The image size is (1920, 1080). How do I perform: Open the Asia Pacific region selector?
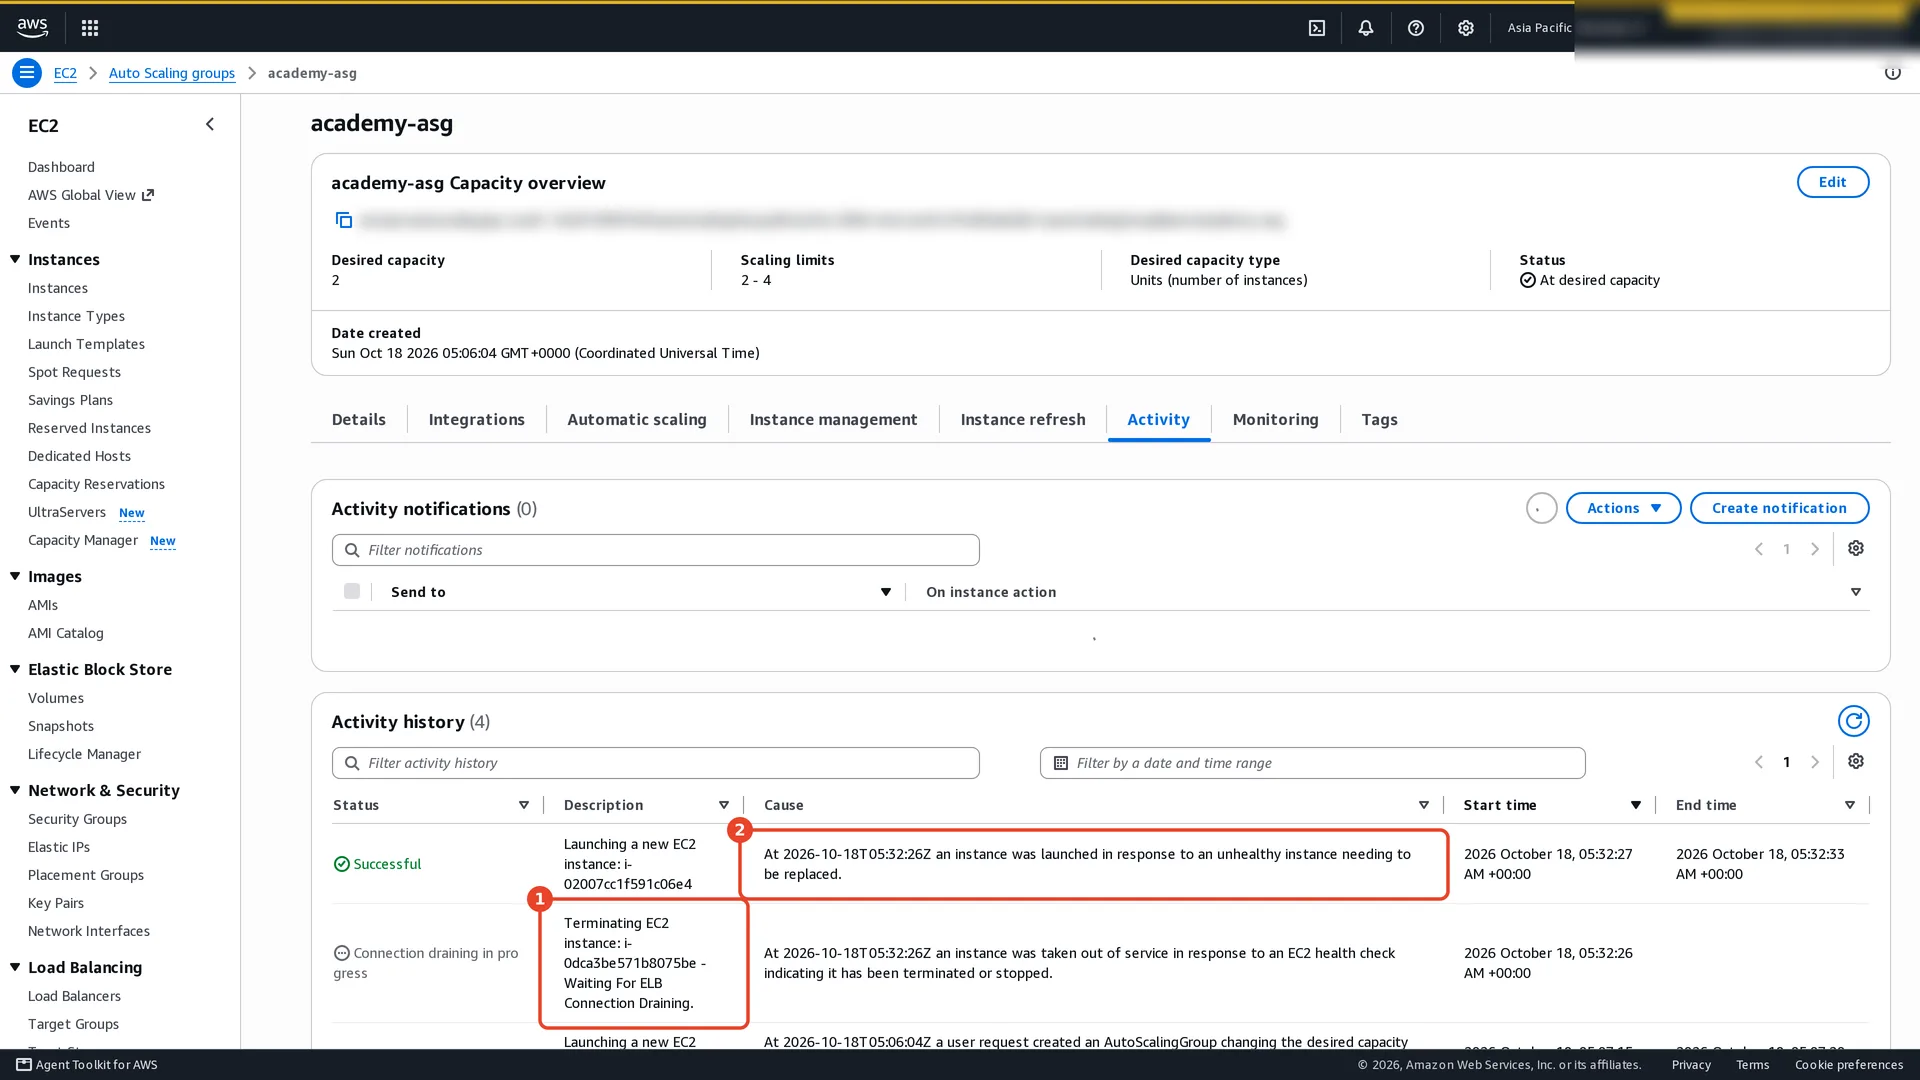click(1539, 28)
